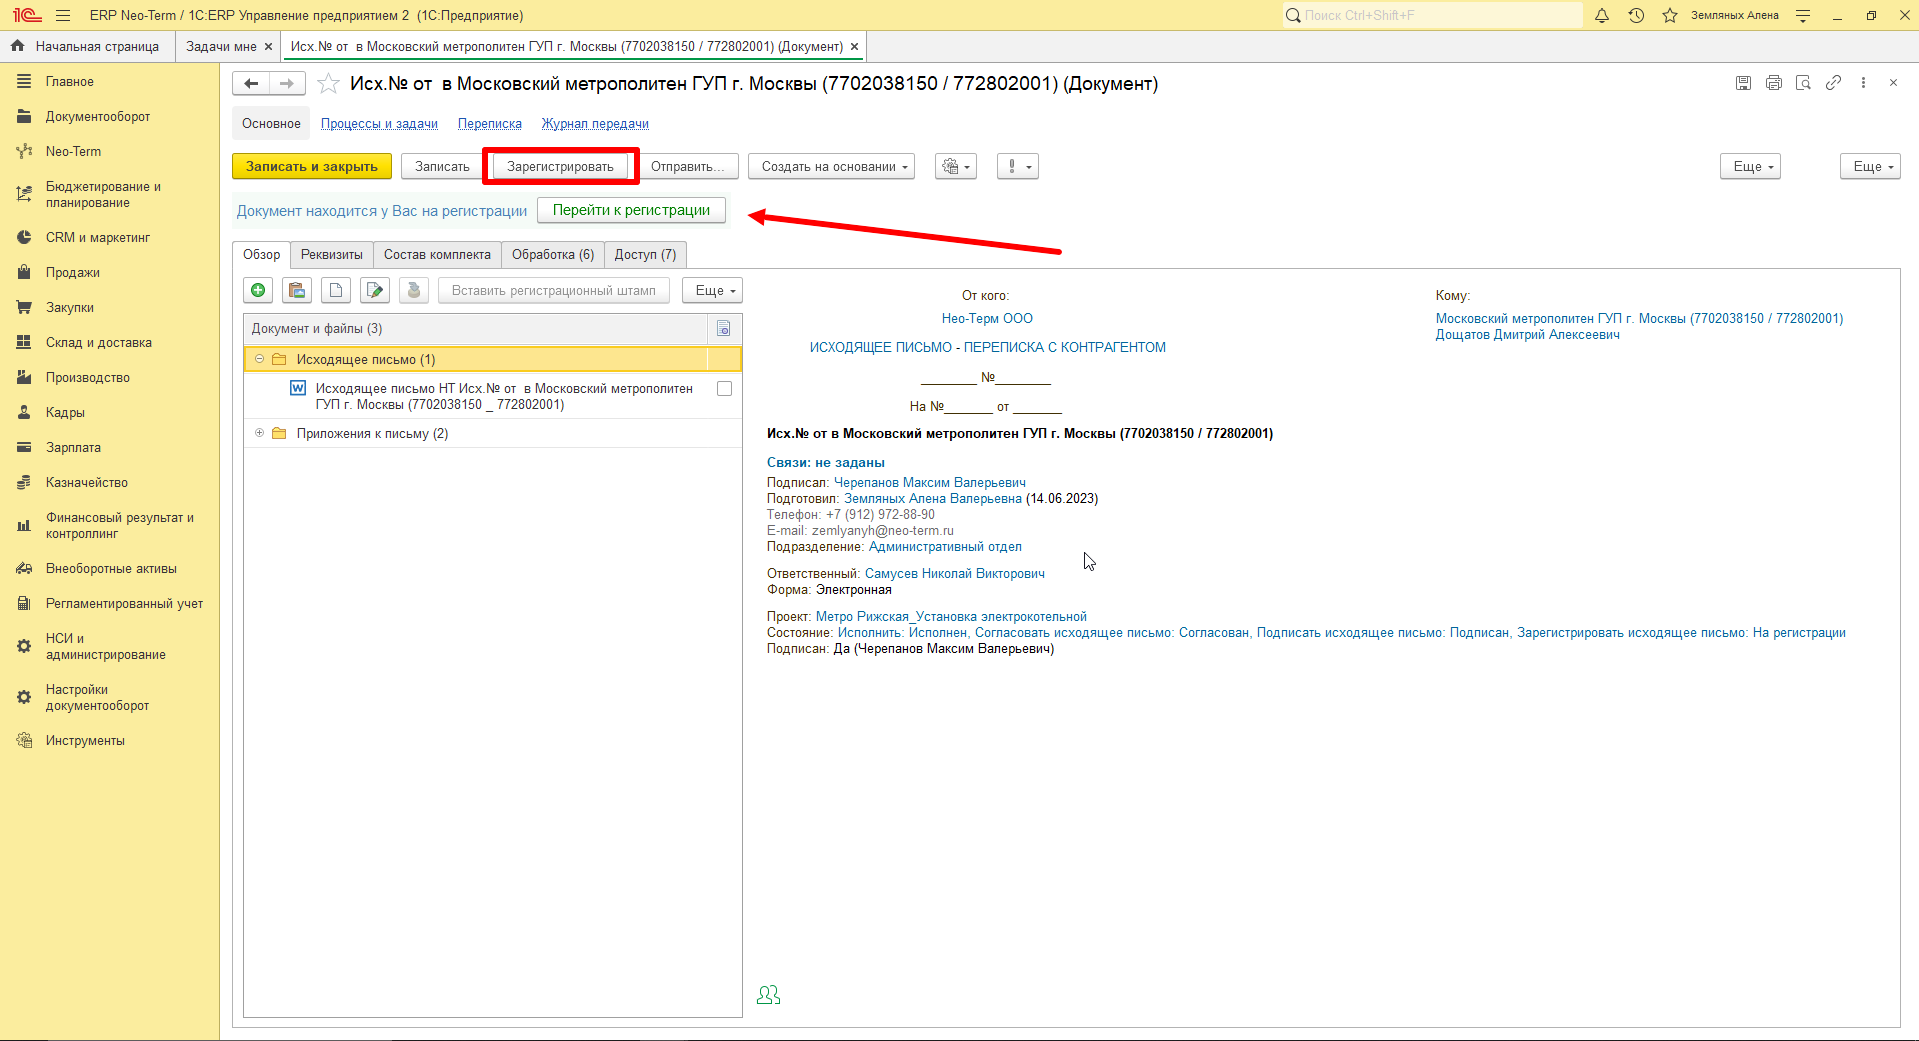Go back with the left arrow
The width and height of the screenshot is (1919, 1041).
point(251,84)
